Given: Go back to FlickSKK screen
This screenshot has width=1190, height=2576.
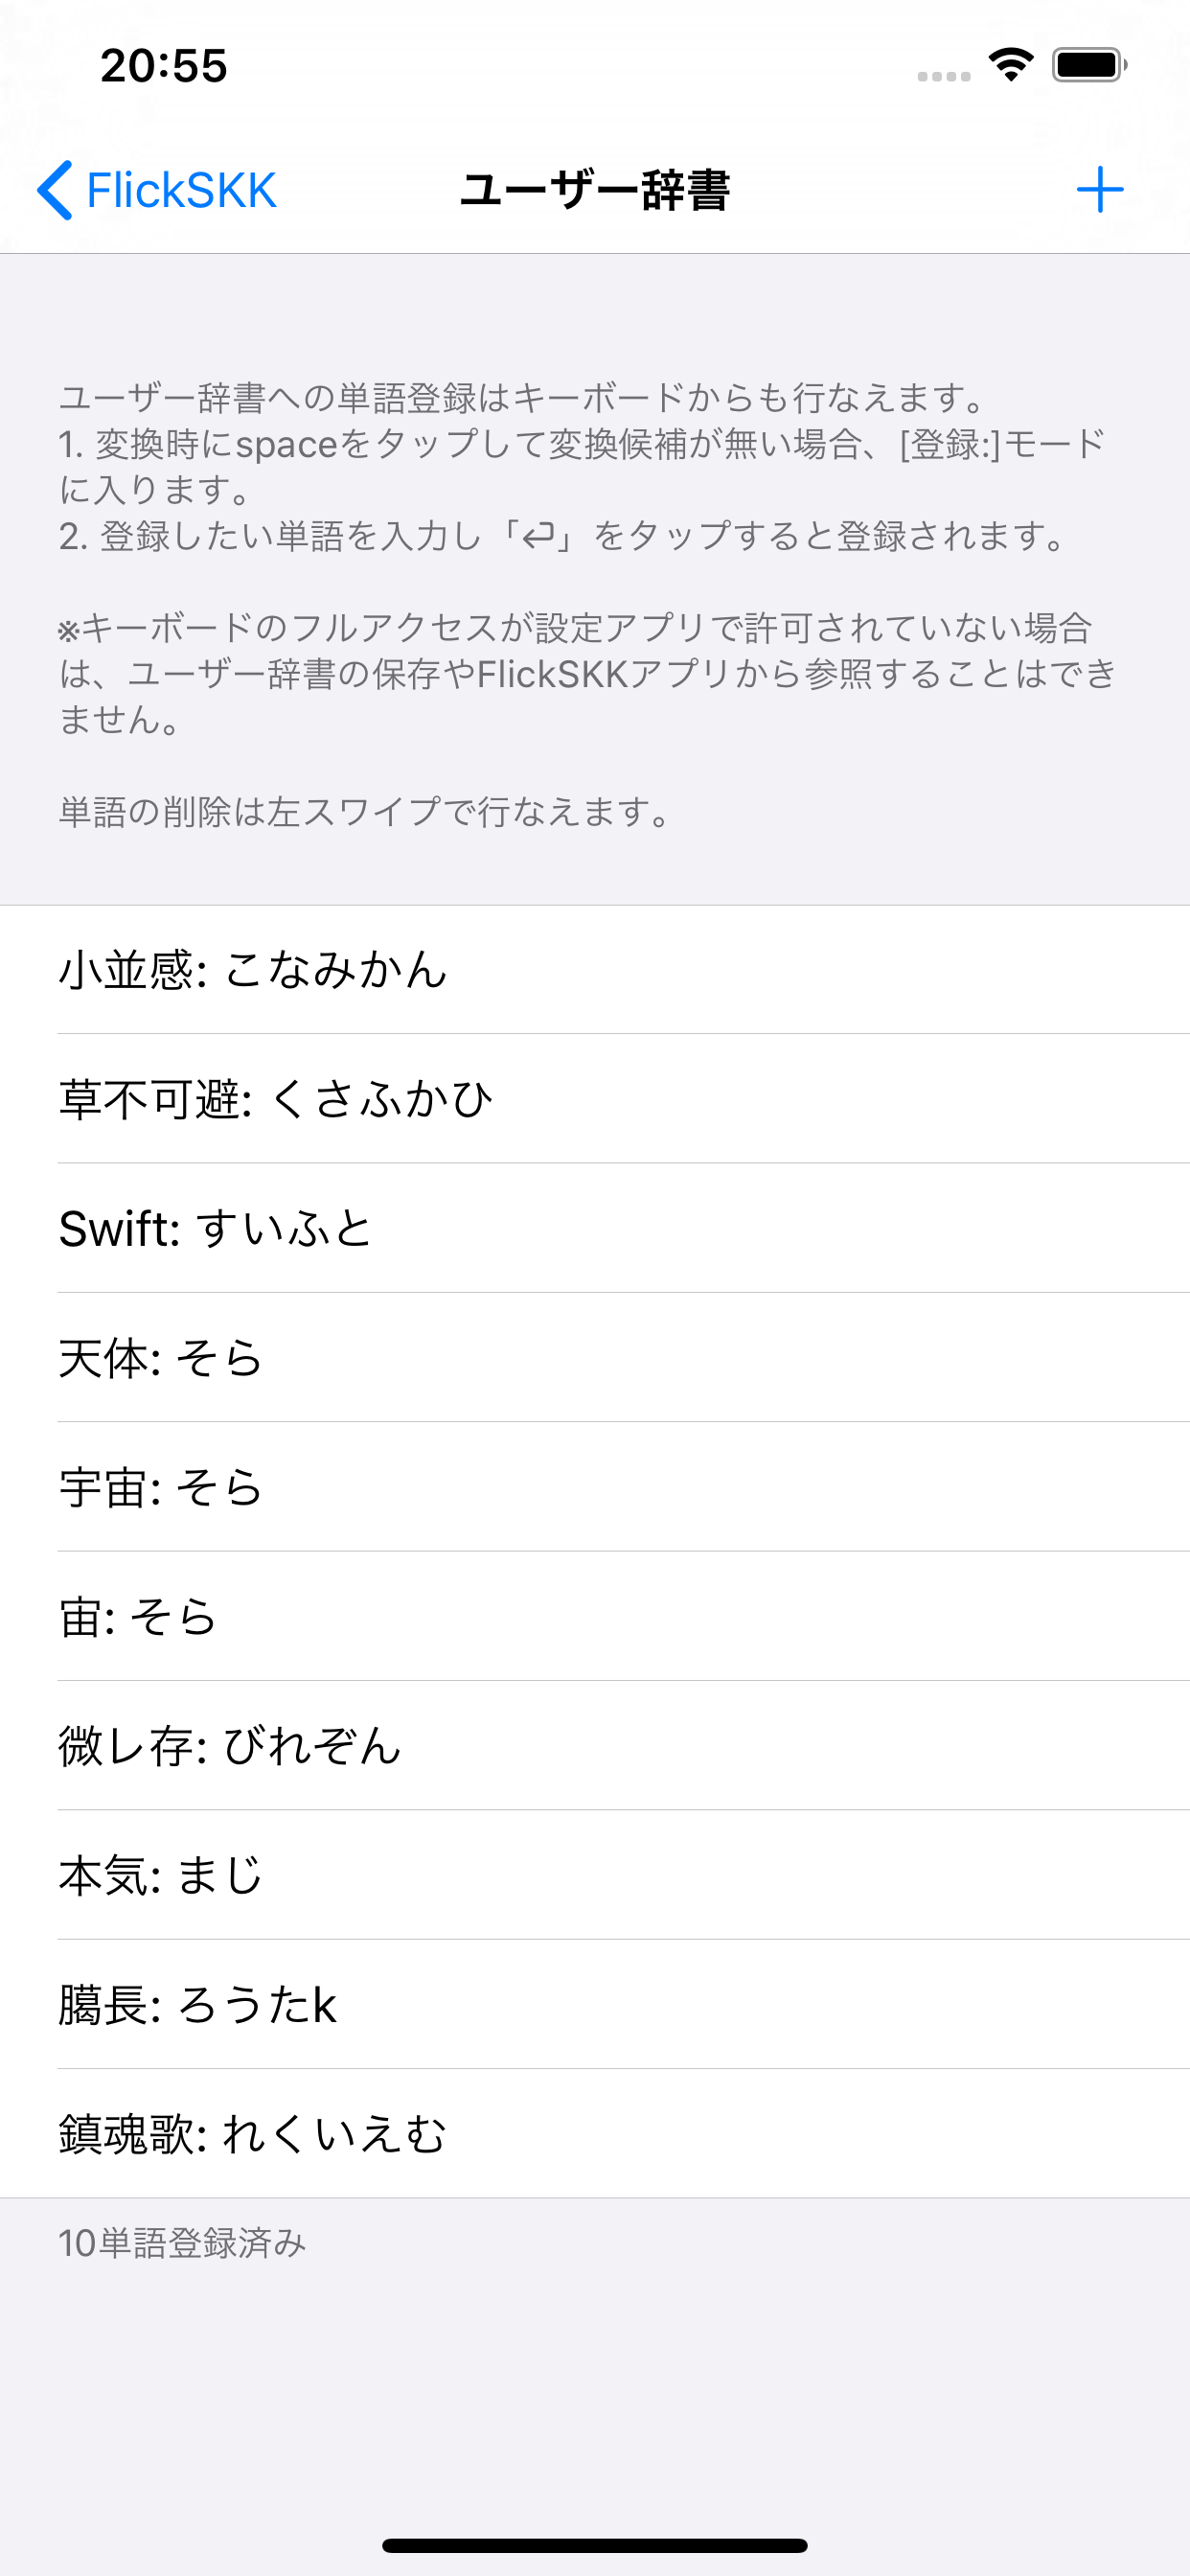Looking at the screenshot, I should [x=157, y=190].
